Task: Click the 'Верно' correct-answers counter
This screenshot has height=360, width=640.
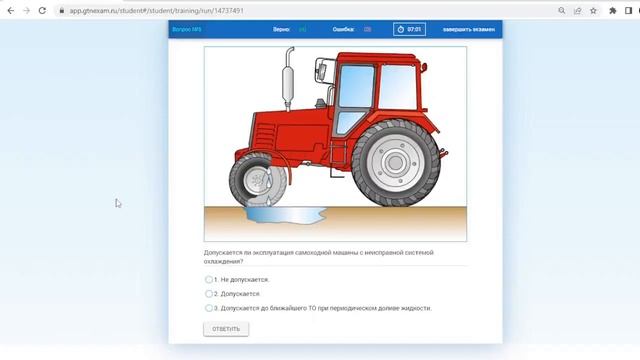Action: pyautogui.click(x=290, y=29)
